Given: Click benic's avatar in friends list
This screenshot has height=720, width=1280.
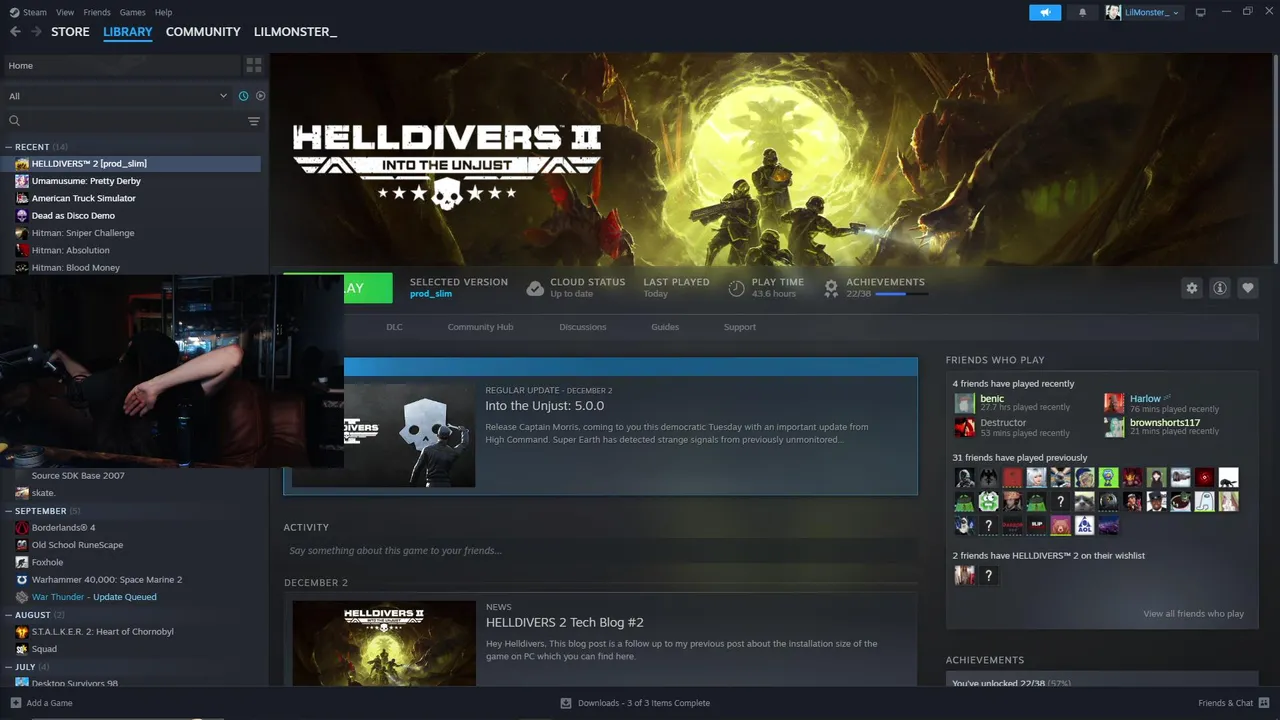Looking at the screenshot, I should (964, 403).
